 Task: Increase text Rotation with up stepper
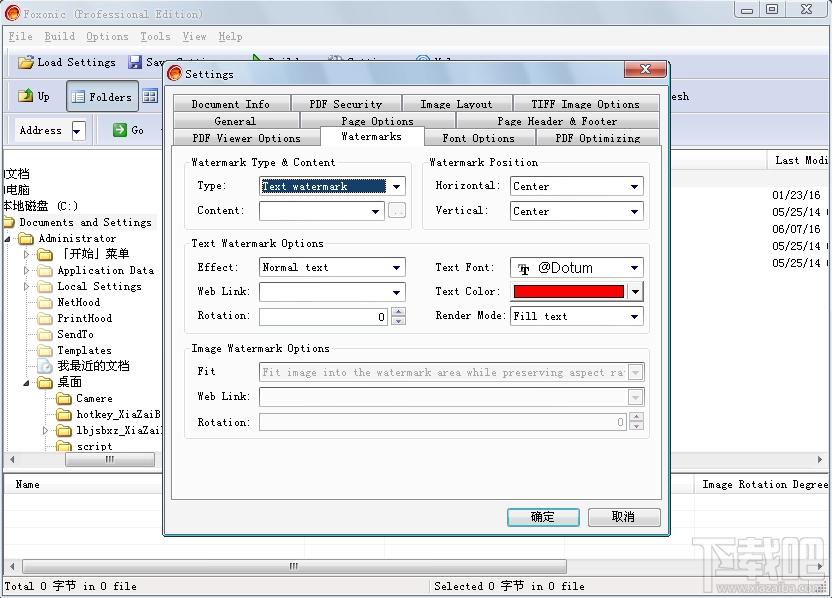pos(398,312)
